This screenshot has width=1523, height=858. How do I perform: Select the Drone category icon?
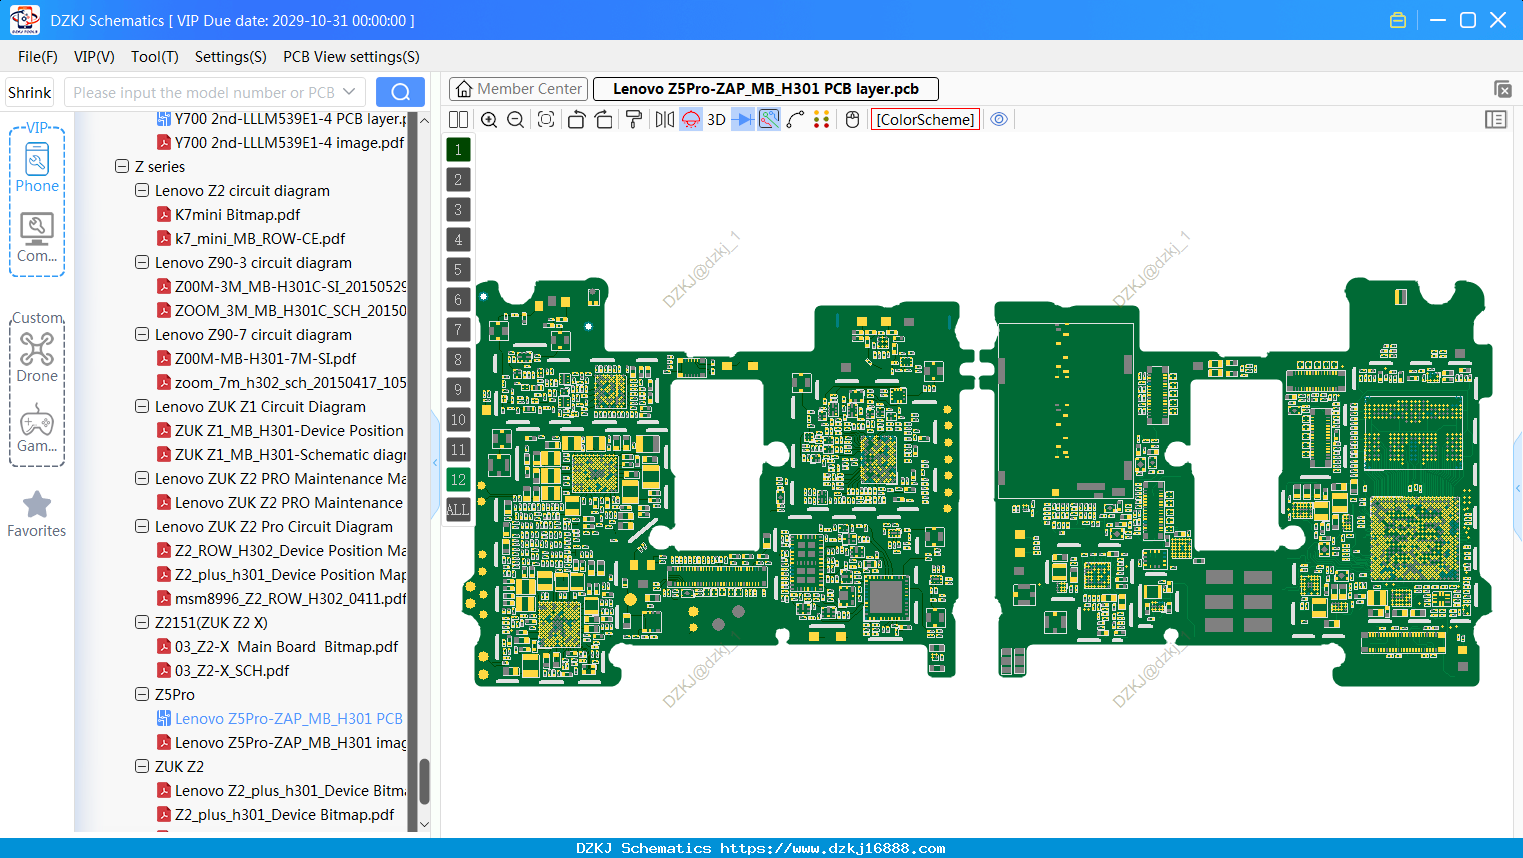pyautogui.click(x=37, y=357)
